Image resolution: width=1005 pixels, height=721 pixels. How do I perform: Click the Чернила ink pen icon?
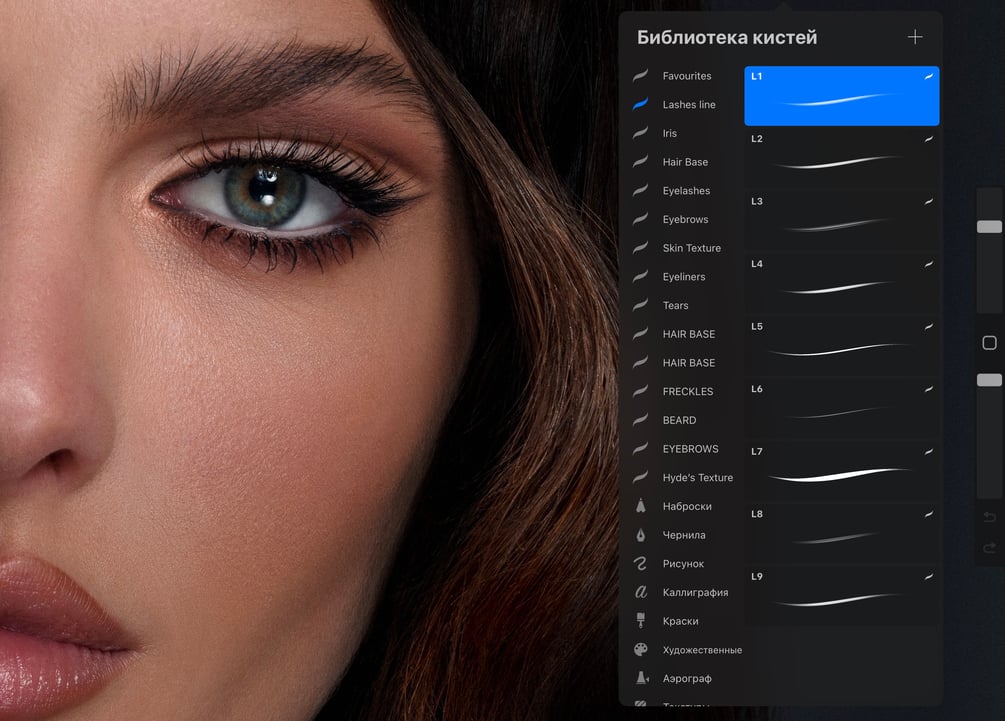coord(640,535)
